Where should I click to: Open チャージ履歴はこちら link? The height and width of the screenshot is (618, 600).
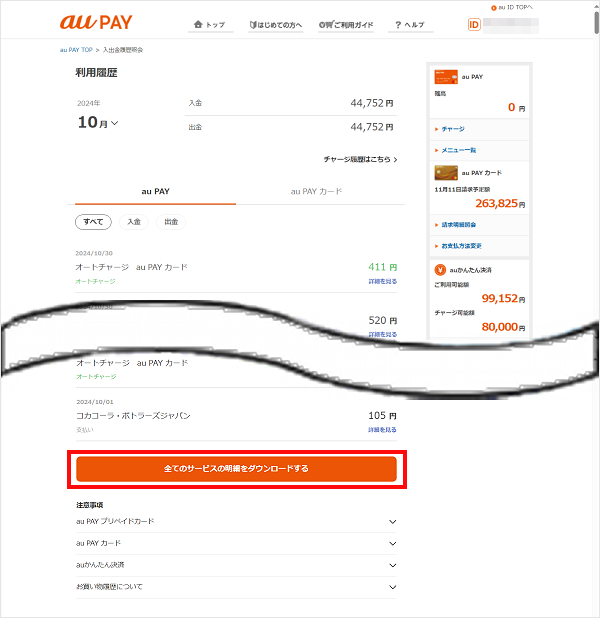click(360, 159)
